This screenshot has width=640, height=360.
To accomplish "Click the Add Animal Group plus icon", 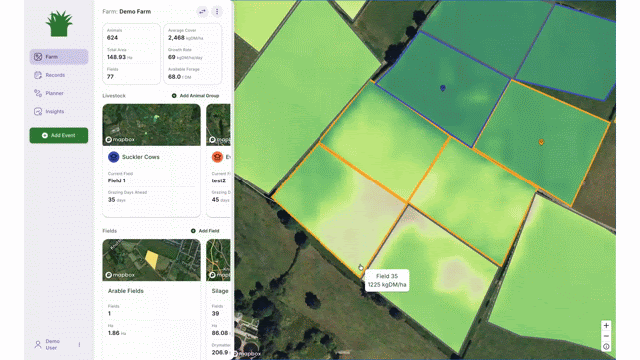I will click(x=174, y=96).
